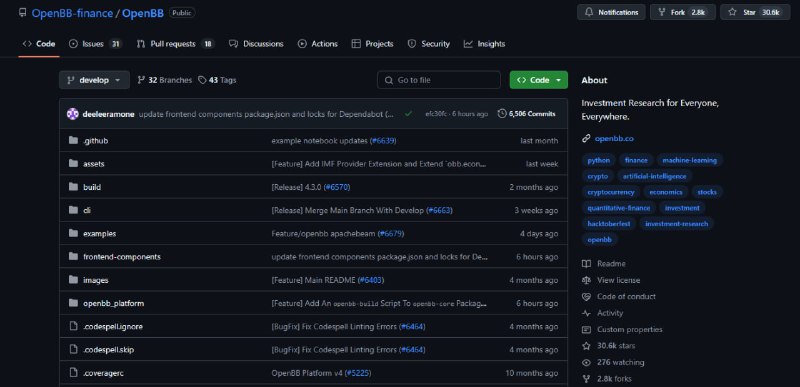Click the investment-research topic tag

coord(677,223)
